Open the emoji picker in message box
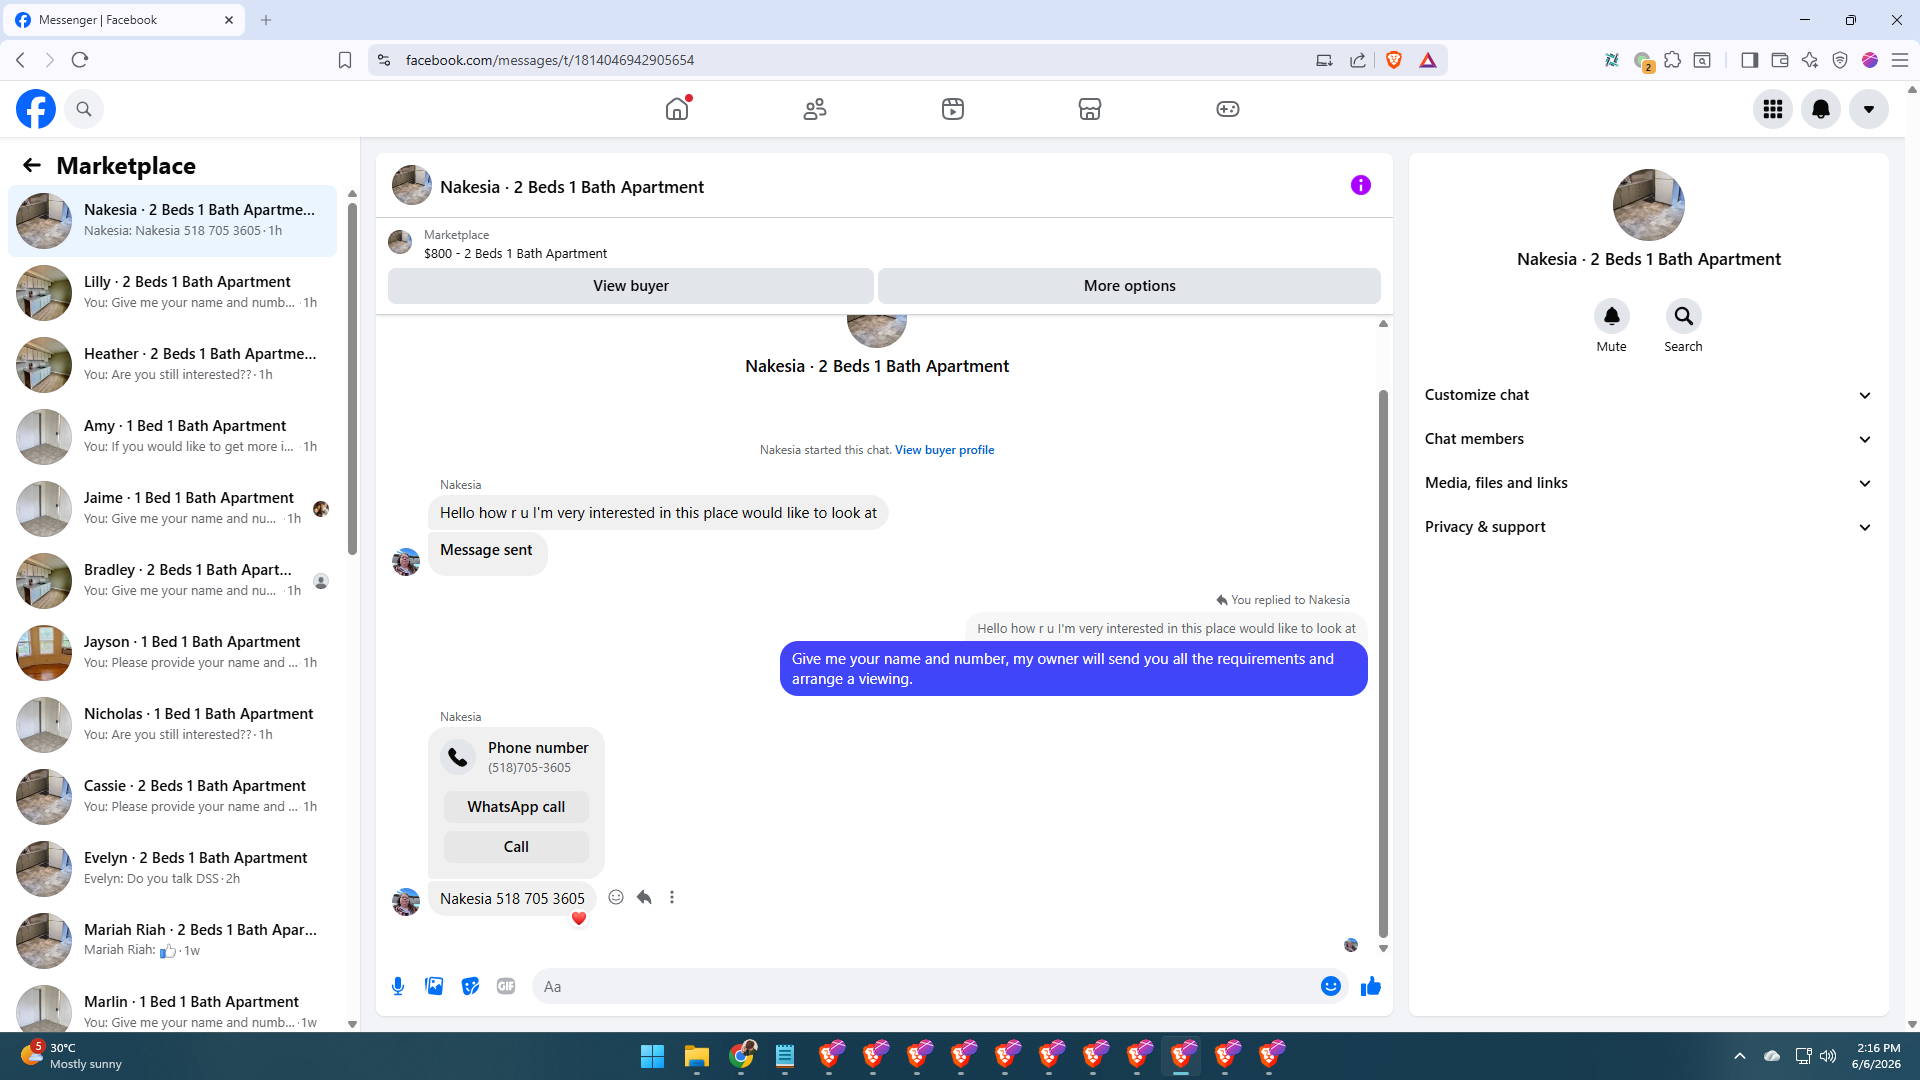This screenshot has width=1920, height=1080. [x=1331, y=986]
